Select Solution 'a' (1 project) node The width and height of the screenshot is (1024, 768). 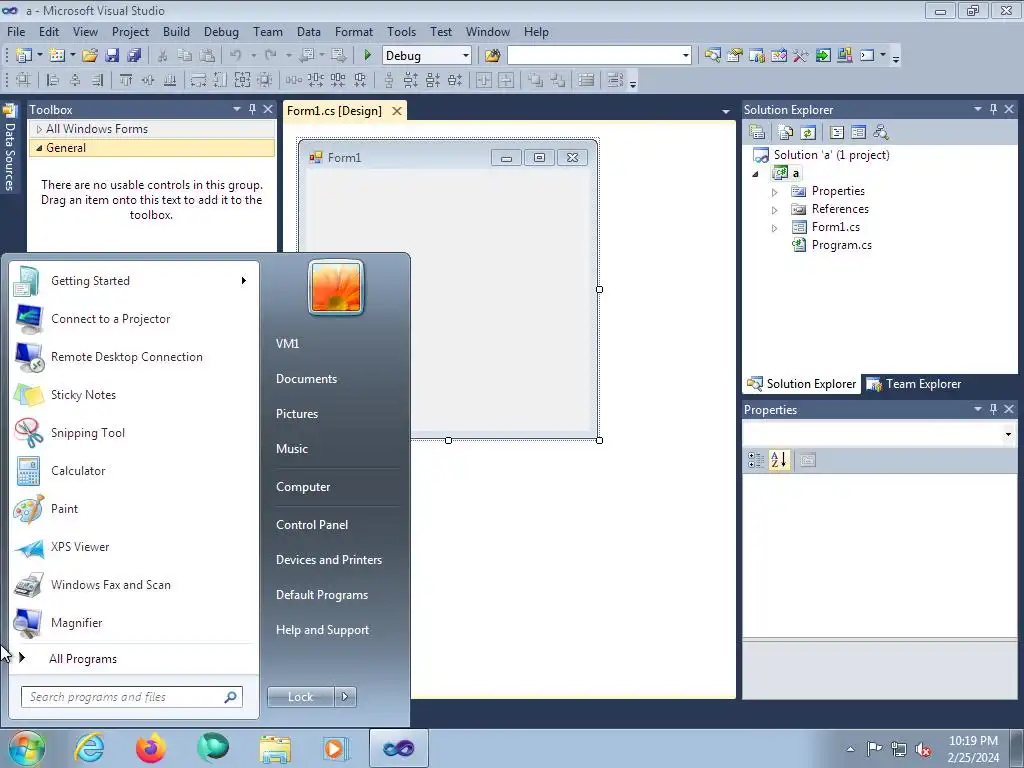tap(831, 155)
